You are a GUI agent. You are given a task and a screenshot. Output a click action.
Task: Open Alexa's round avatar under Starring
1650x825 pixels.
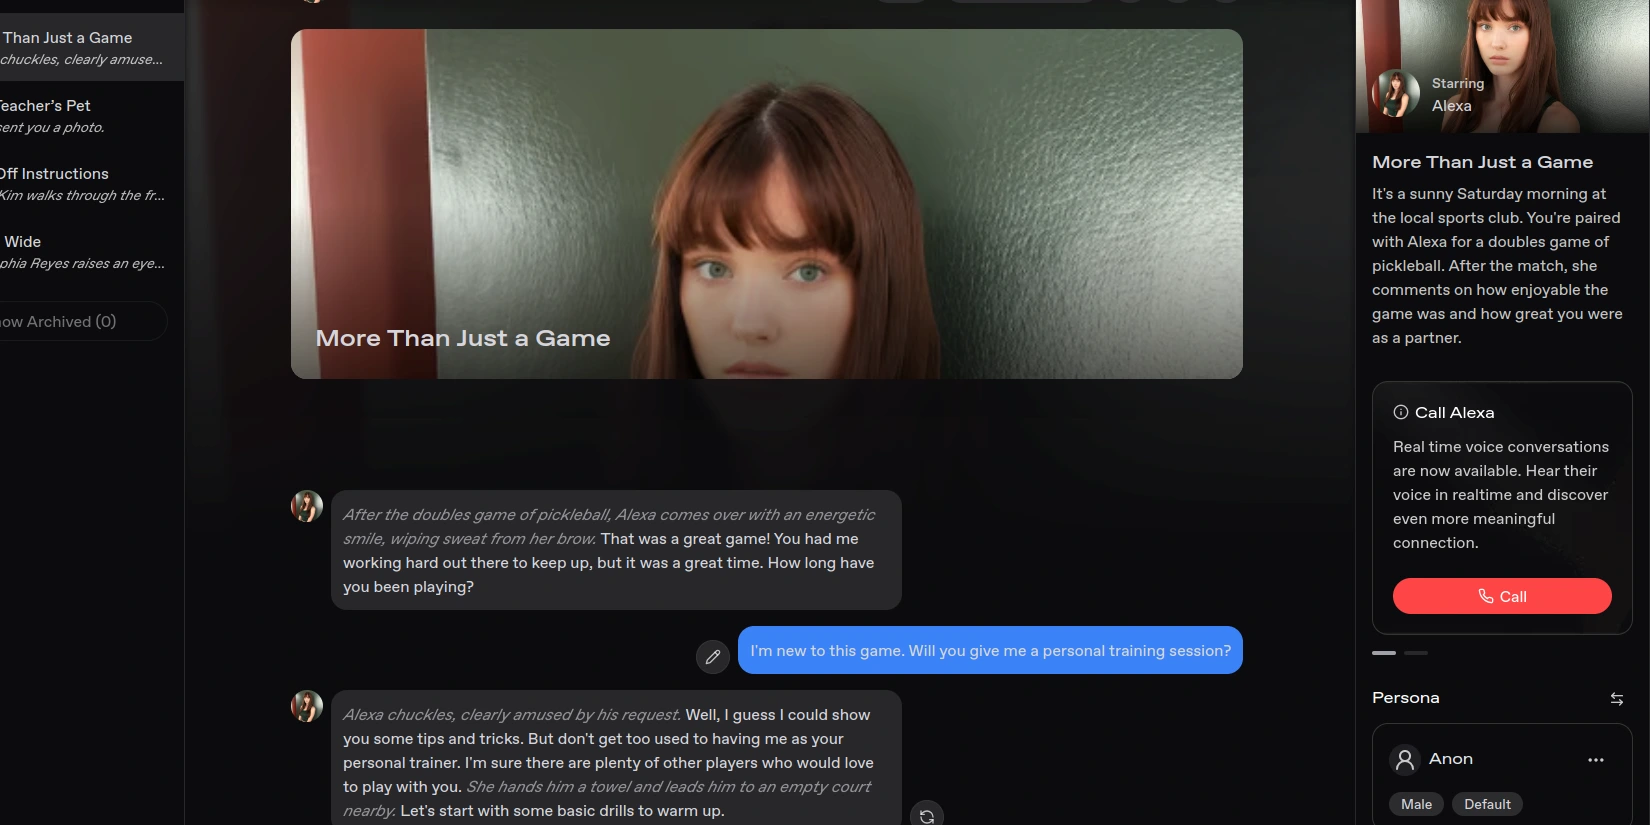coord(1396,94)
